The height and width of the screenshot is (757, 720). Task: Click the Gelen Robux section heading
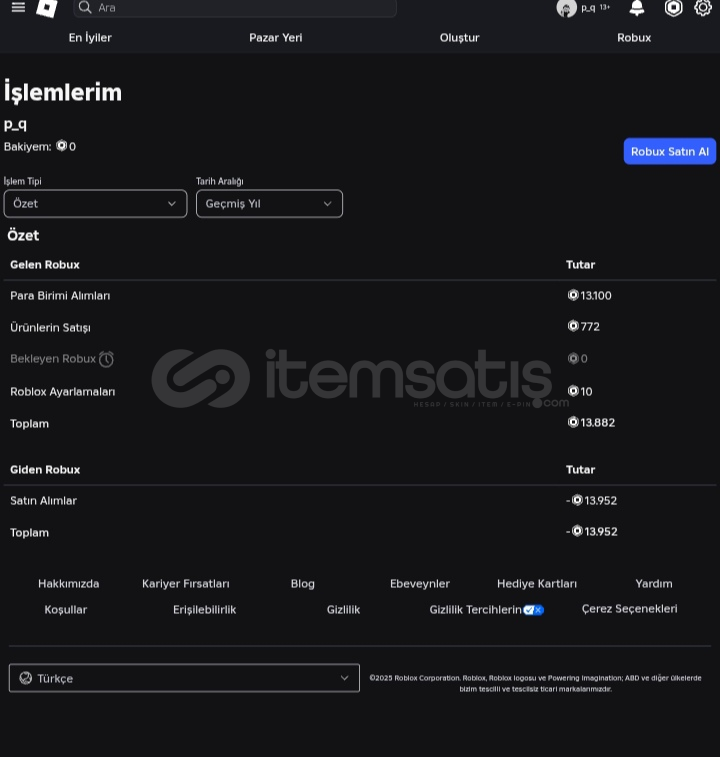[x=45, y=265]
